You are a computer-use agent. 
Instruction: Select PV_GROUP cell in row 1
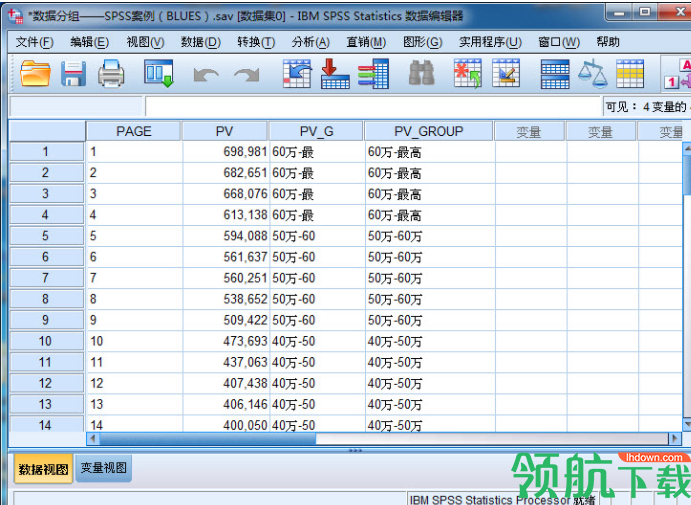430,152
